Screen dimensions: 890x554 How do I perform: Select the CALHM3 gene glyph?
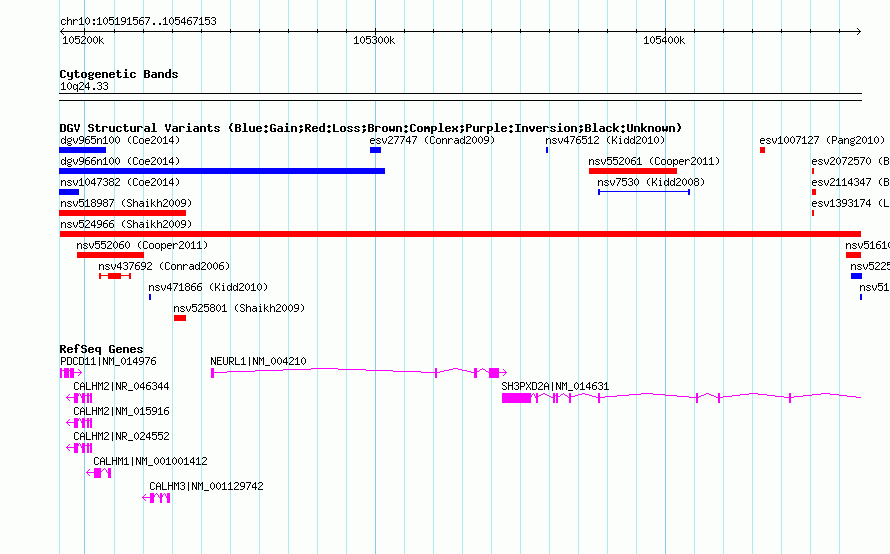click(156, 498)
